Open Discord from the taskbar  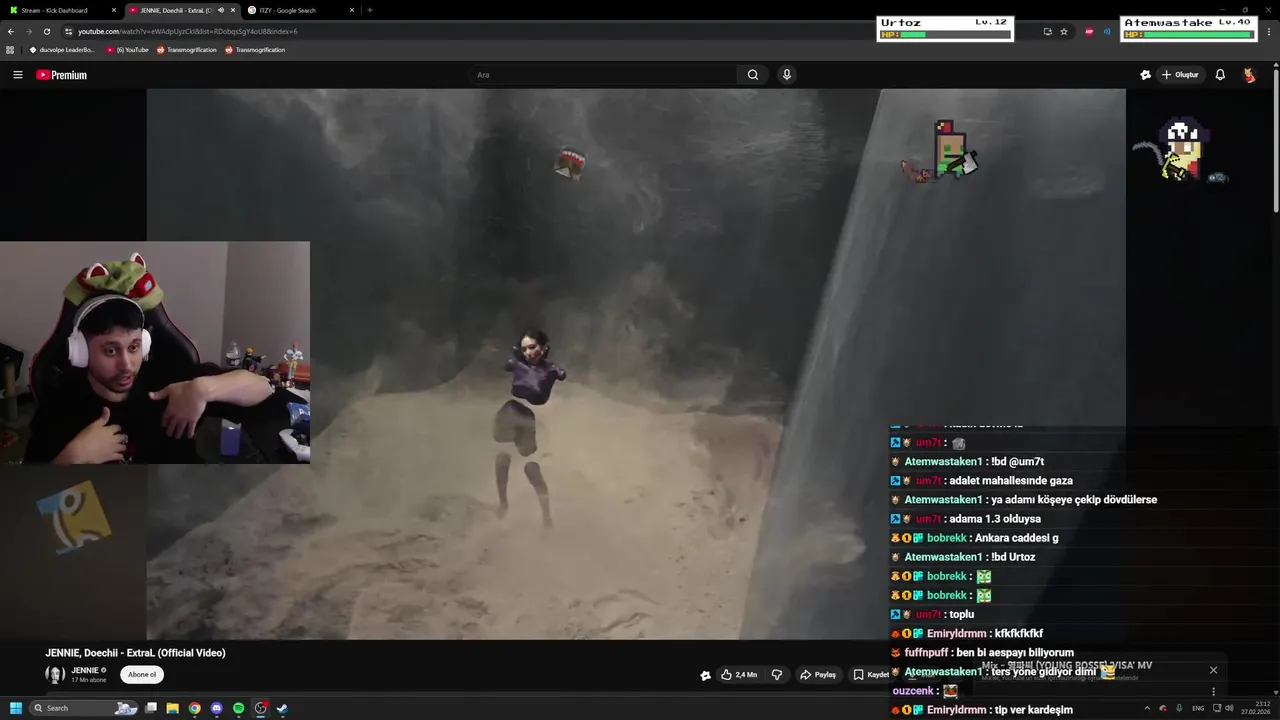coord(217,708)
